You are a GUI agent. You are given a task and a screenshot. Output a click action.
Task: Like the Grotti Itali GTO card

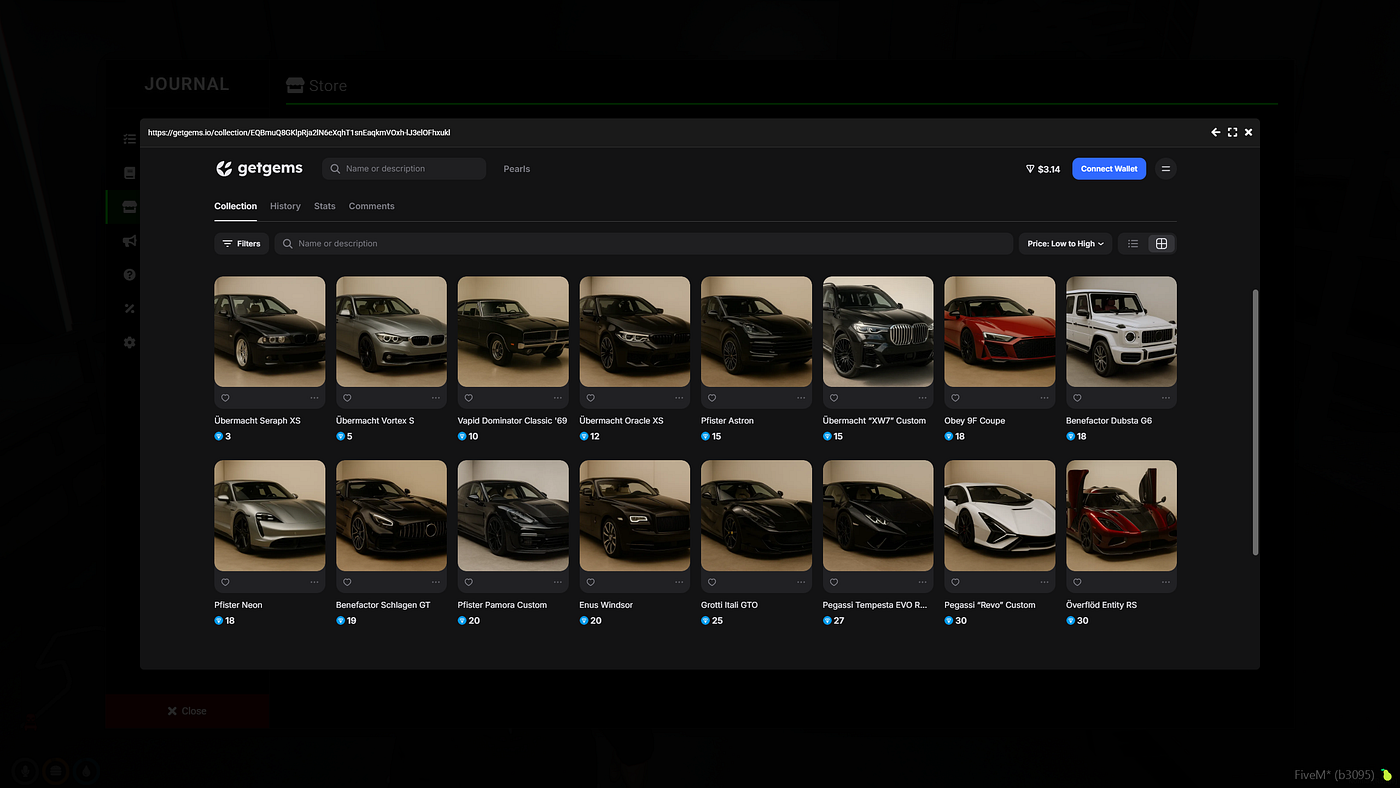pyautogui.click(x=712, y=582)
